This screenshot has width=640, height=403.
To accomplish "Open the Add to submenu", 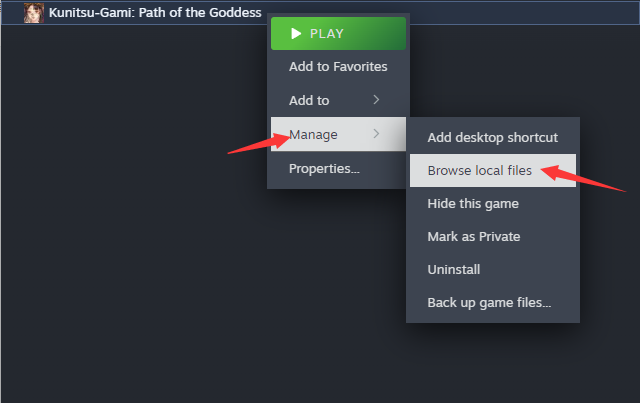I will pyautogui.click(x=338, y=100).
